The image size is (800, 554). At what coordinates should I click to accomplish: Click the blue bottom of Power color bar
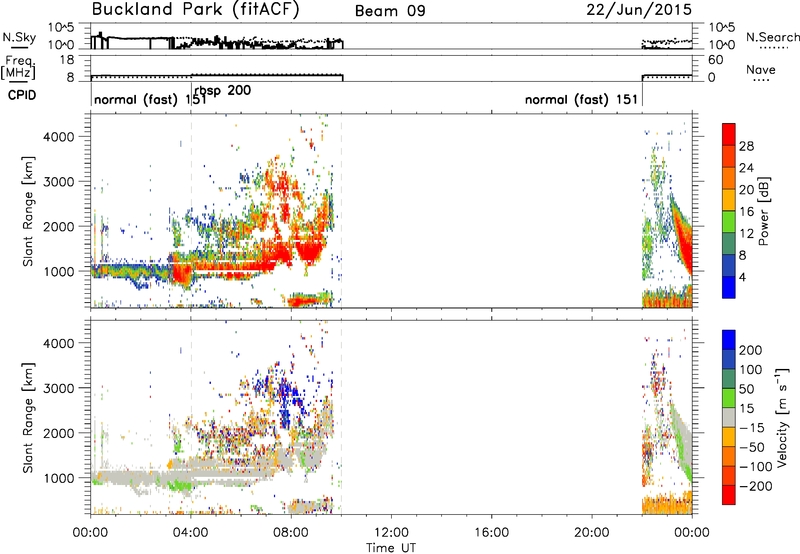coord(729,288)
